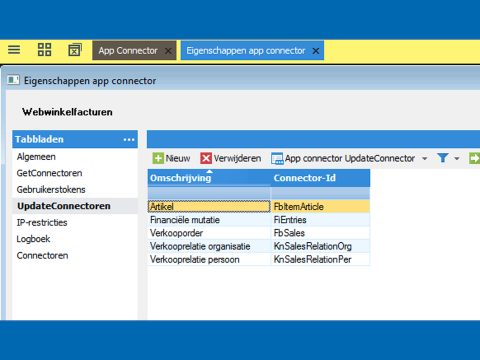Sort by the Omschrijving column header
The height and width of the screenshot is (360, 480).
point(209,178)
